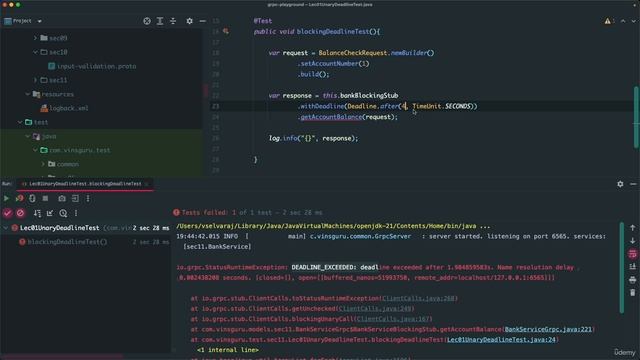Viewport: 640px width, 360px height.
Task: Collapse the resources folder
Action: (28, 94)
